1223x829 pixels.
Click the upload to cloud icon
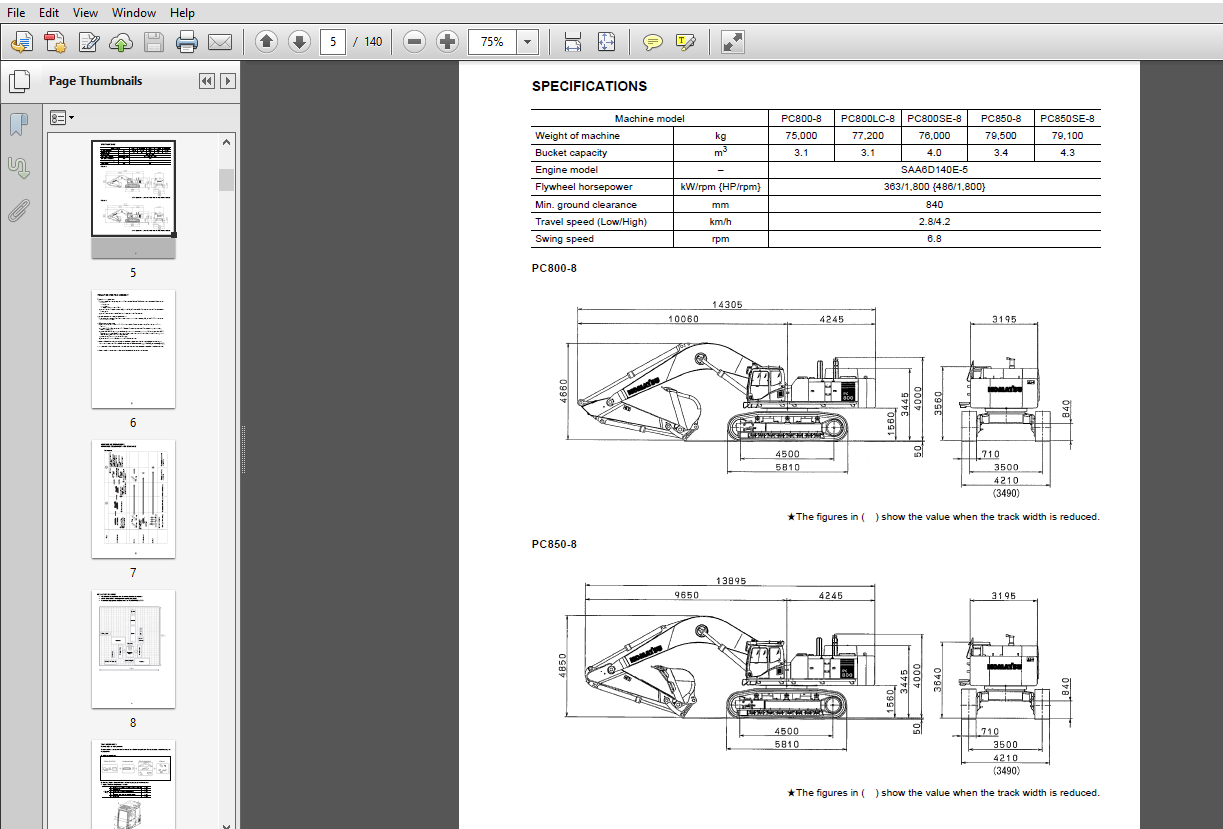point(121,42)
